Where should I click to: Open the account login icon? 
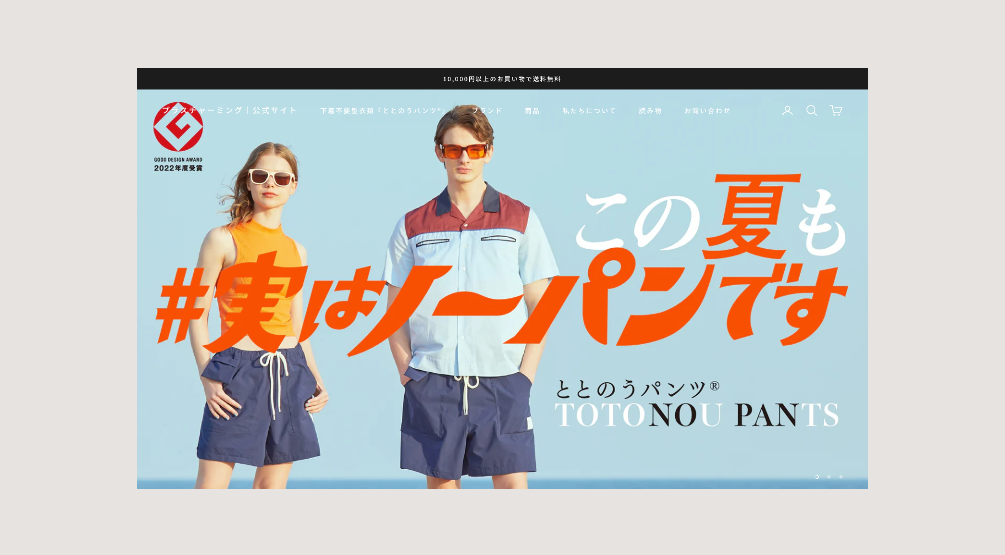click(x=787, y=111)
